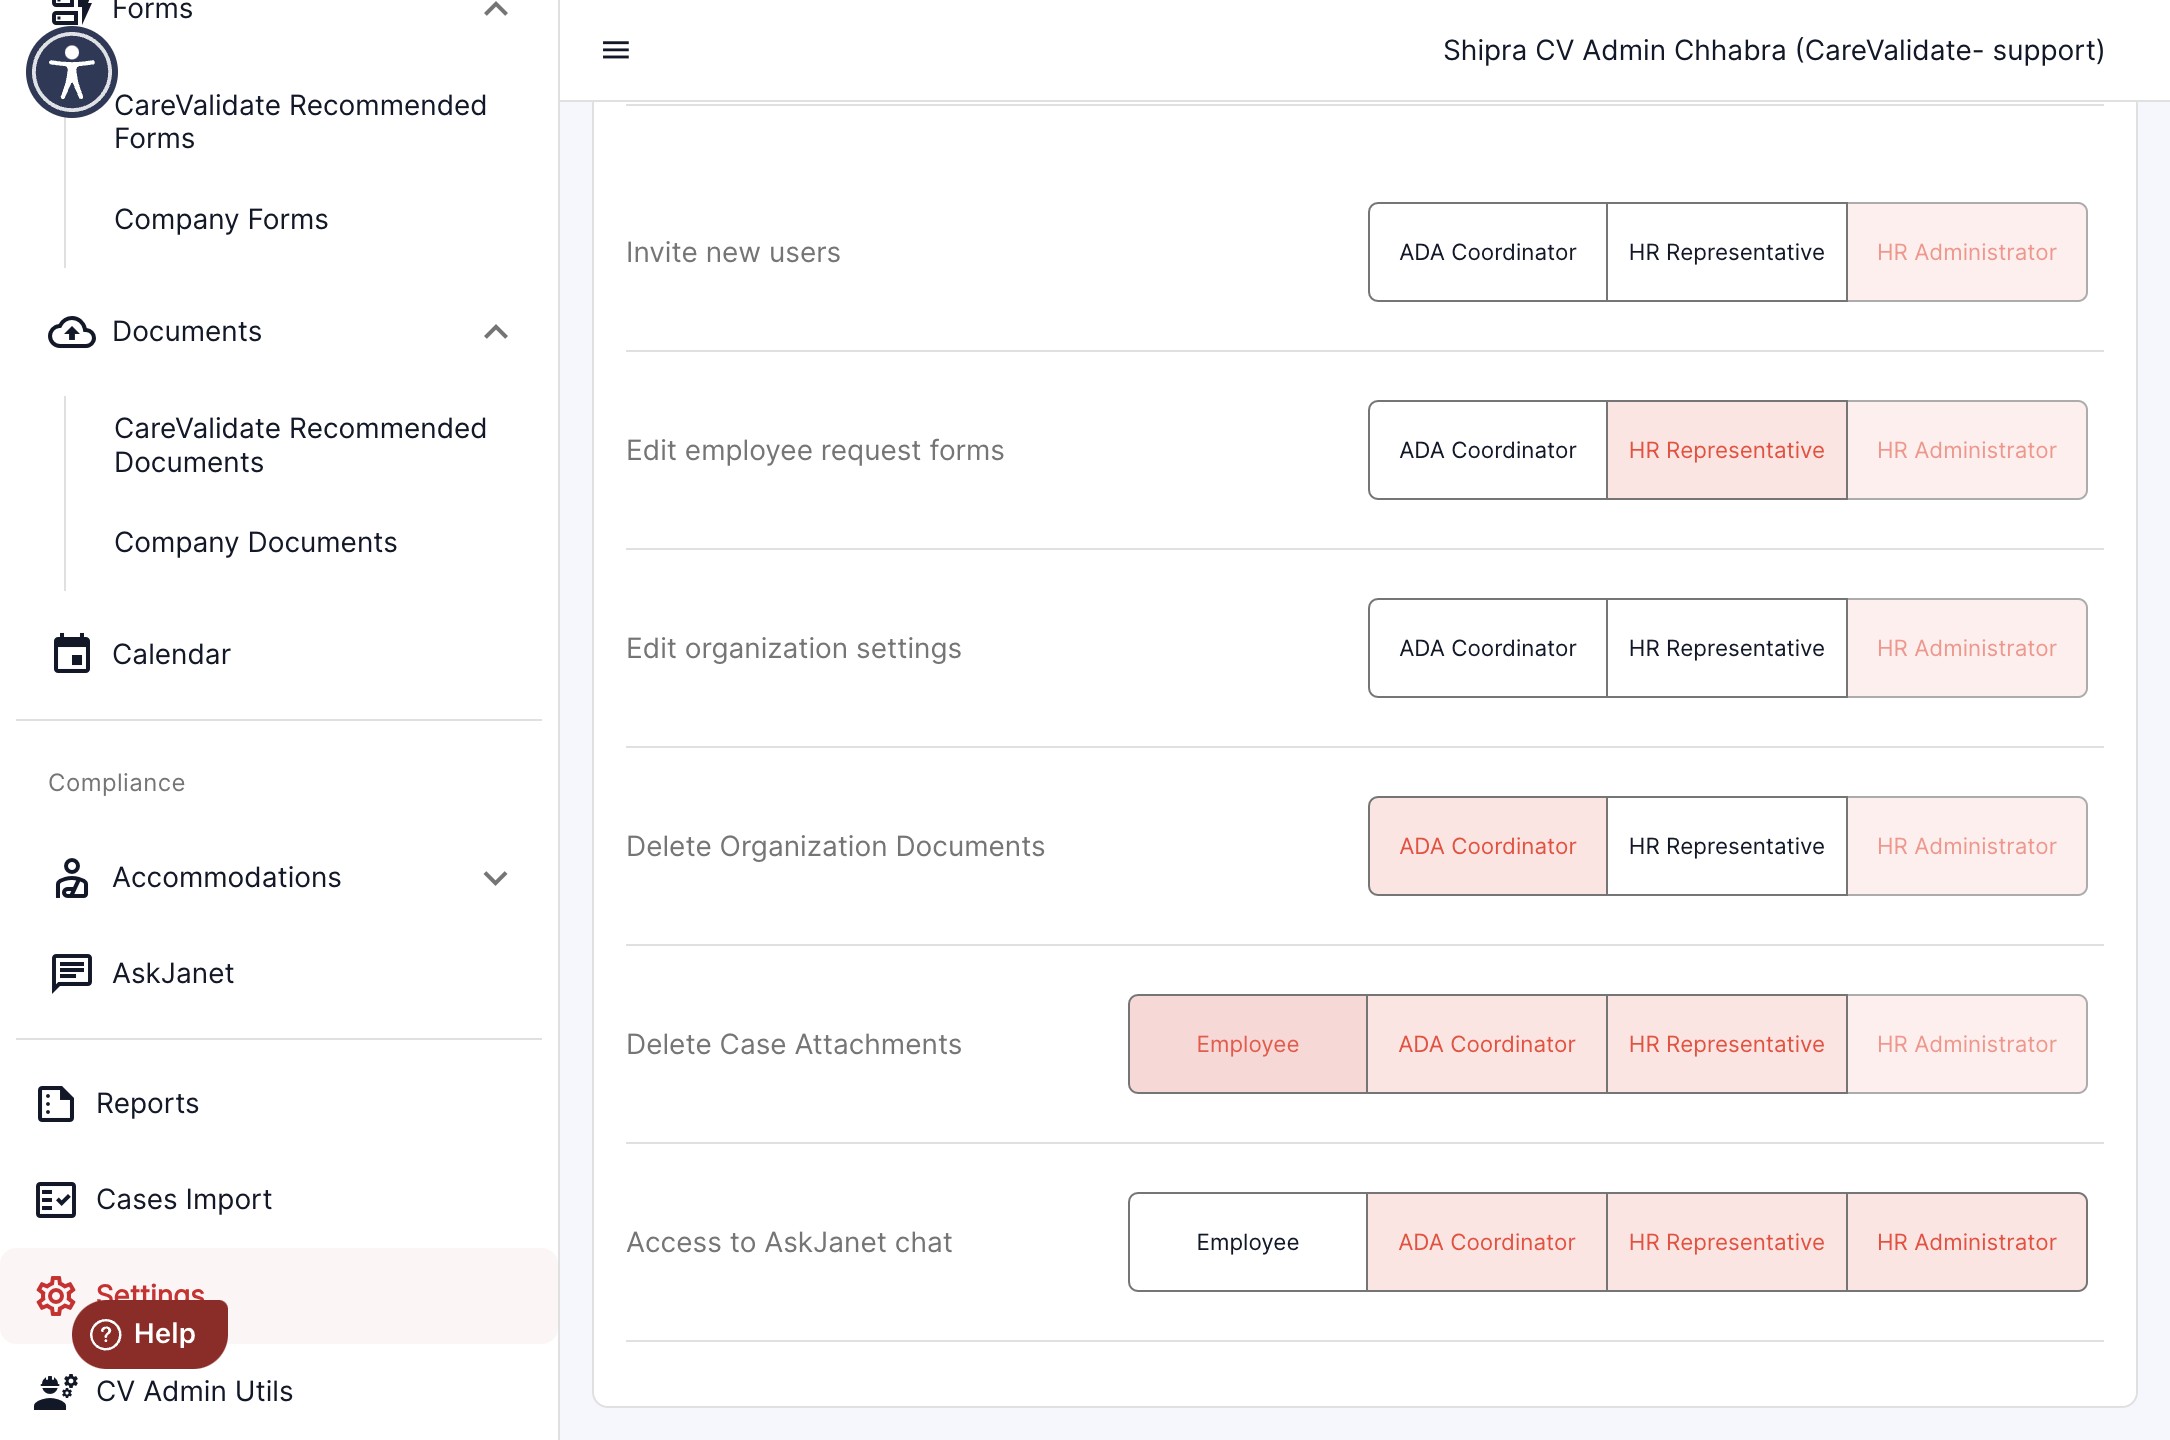Click the Documents cloud upload icon
Screen dimensions: 2170x1440
72,332
